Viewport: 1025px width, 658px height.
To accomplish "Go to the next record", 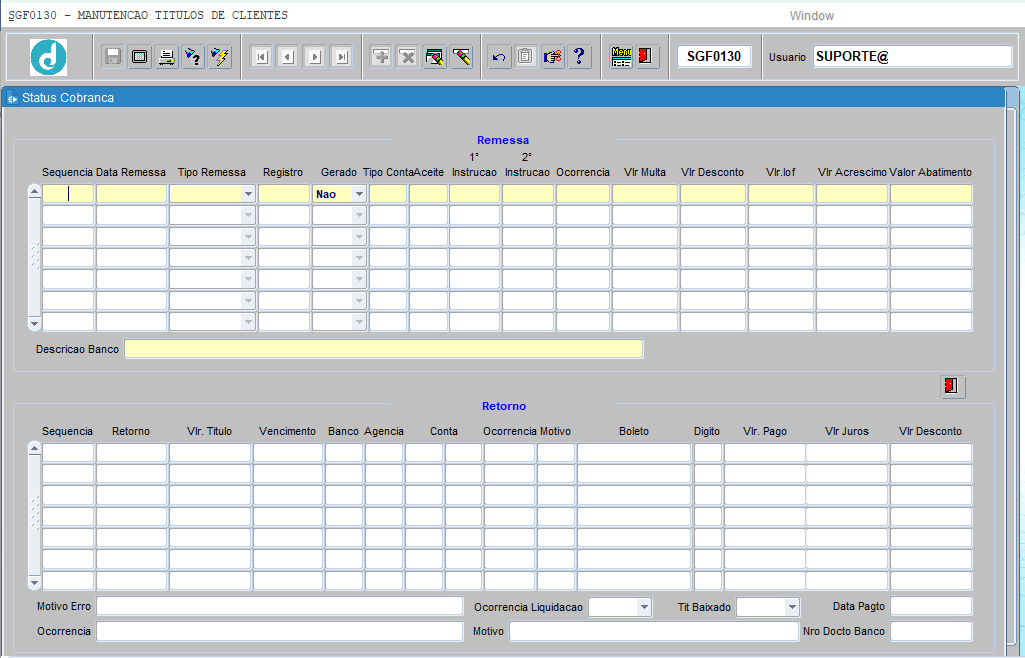I will tap(315, 57).
